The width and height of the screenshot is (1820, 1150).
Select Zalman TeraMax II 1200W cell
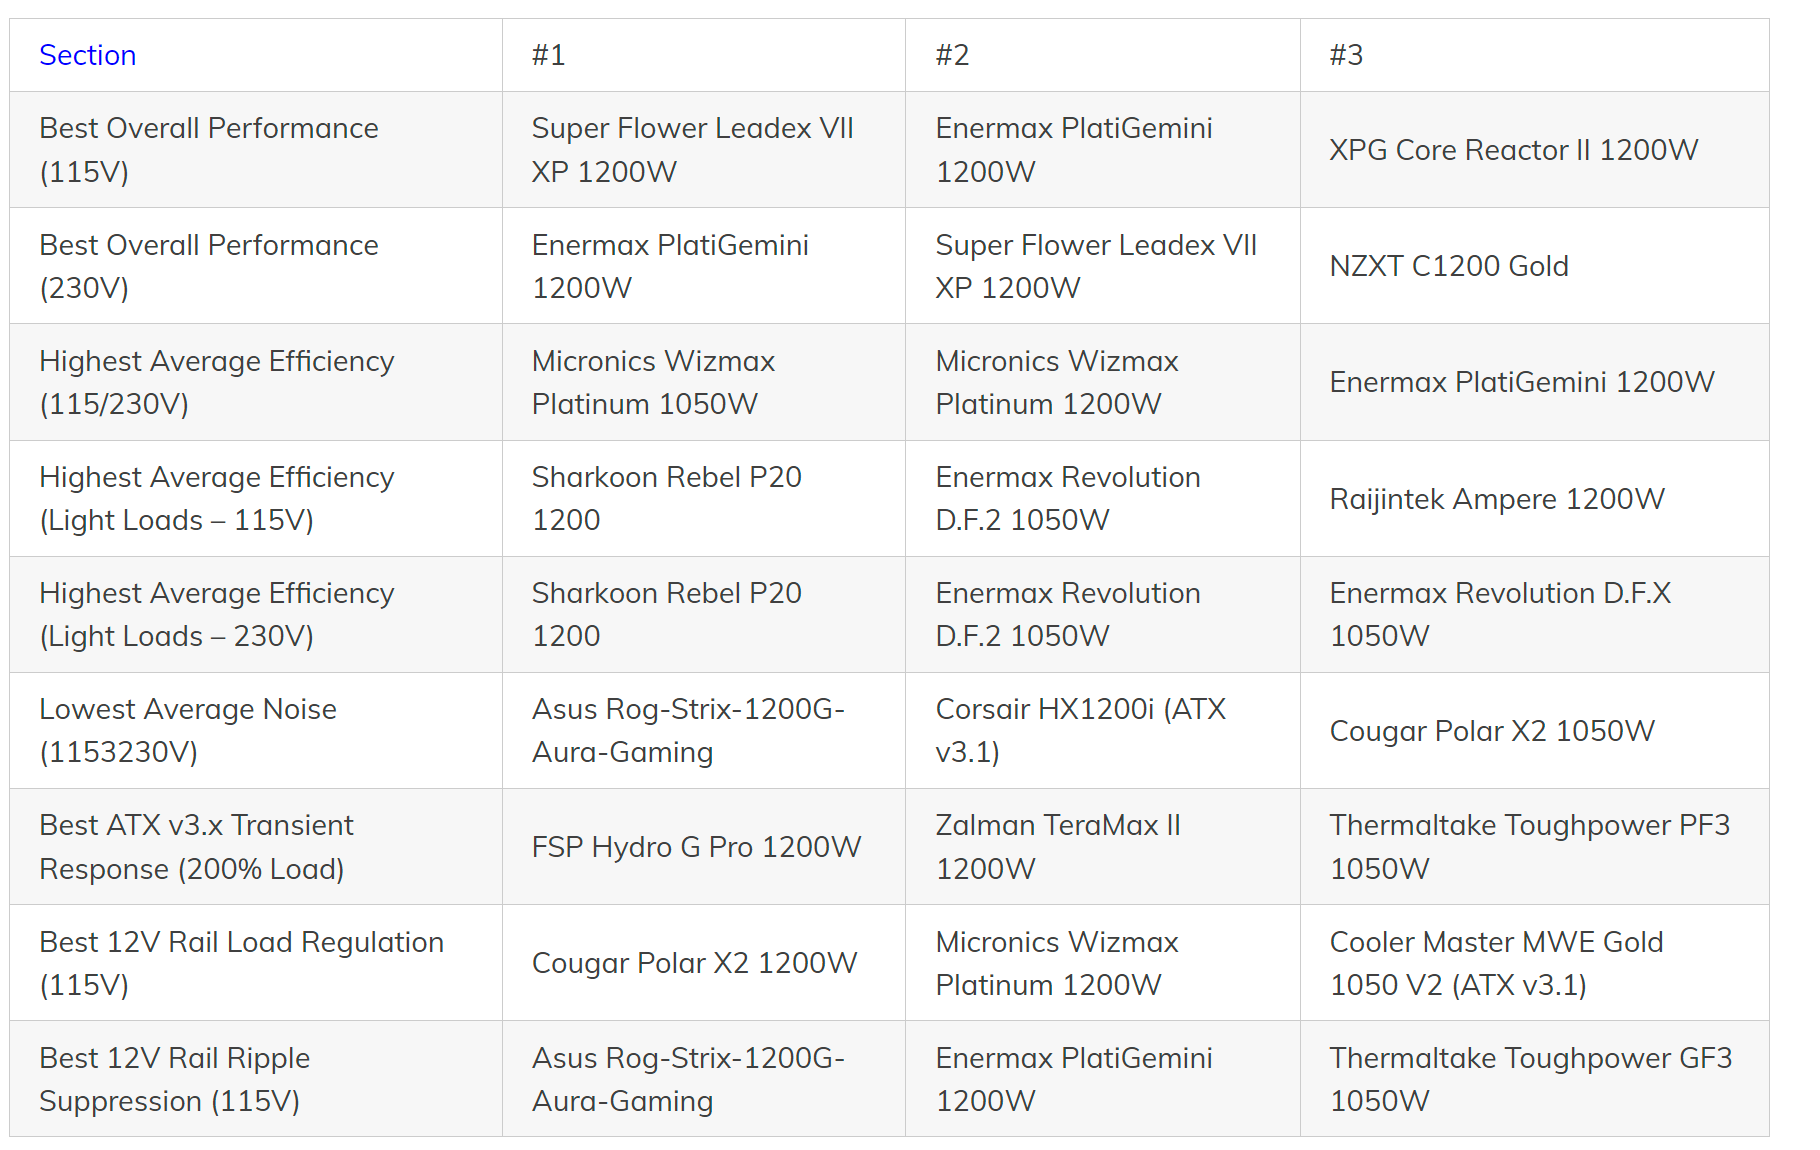(x=1057, y=846)
